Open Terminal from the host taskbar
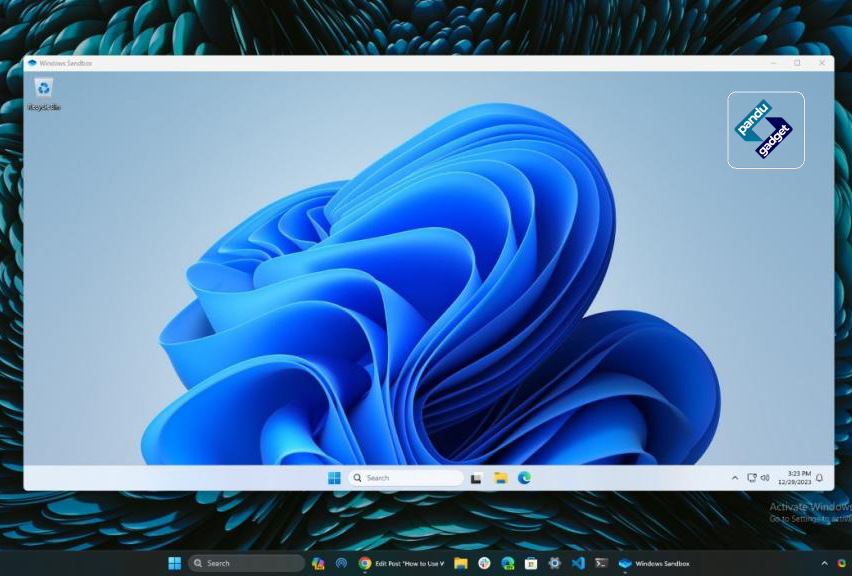Viewport: 852px width, 576px height. click(602, 564)
